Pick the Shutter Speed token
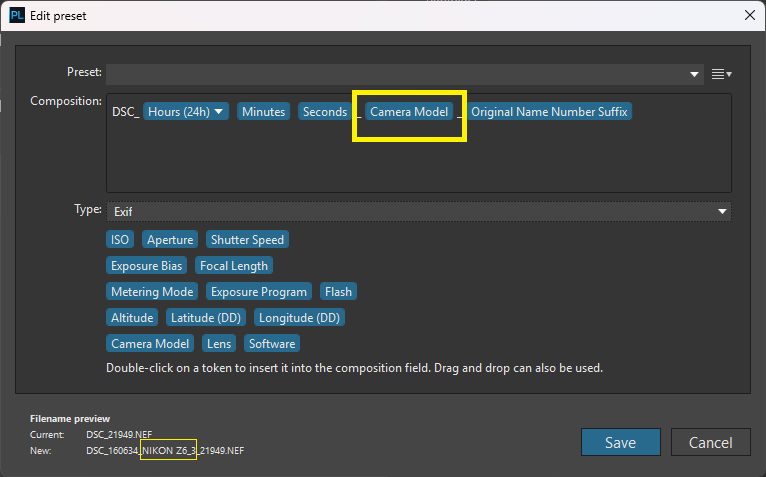The width and height of the screenshot is (766, 477). 247,239
